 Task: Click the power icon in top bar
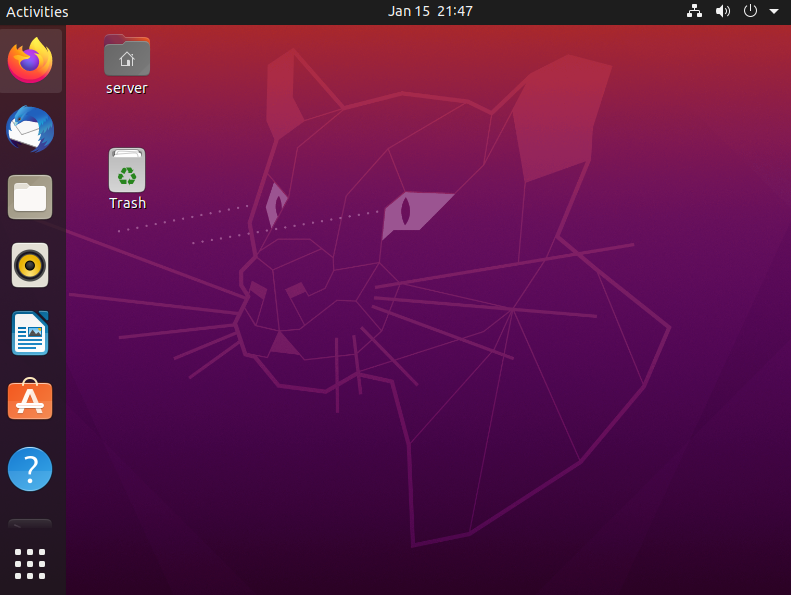pyautogui.click(x=750, y=11)
